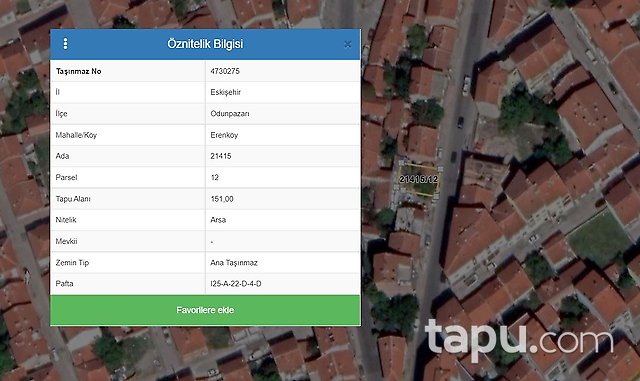Select the Tapu Alanı value 151,00

[222, 199]
